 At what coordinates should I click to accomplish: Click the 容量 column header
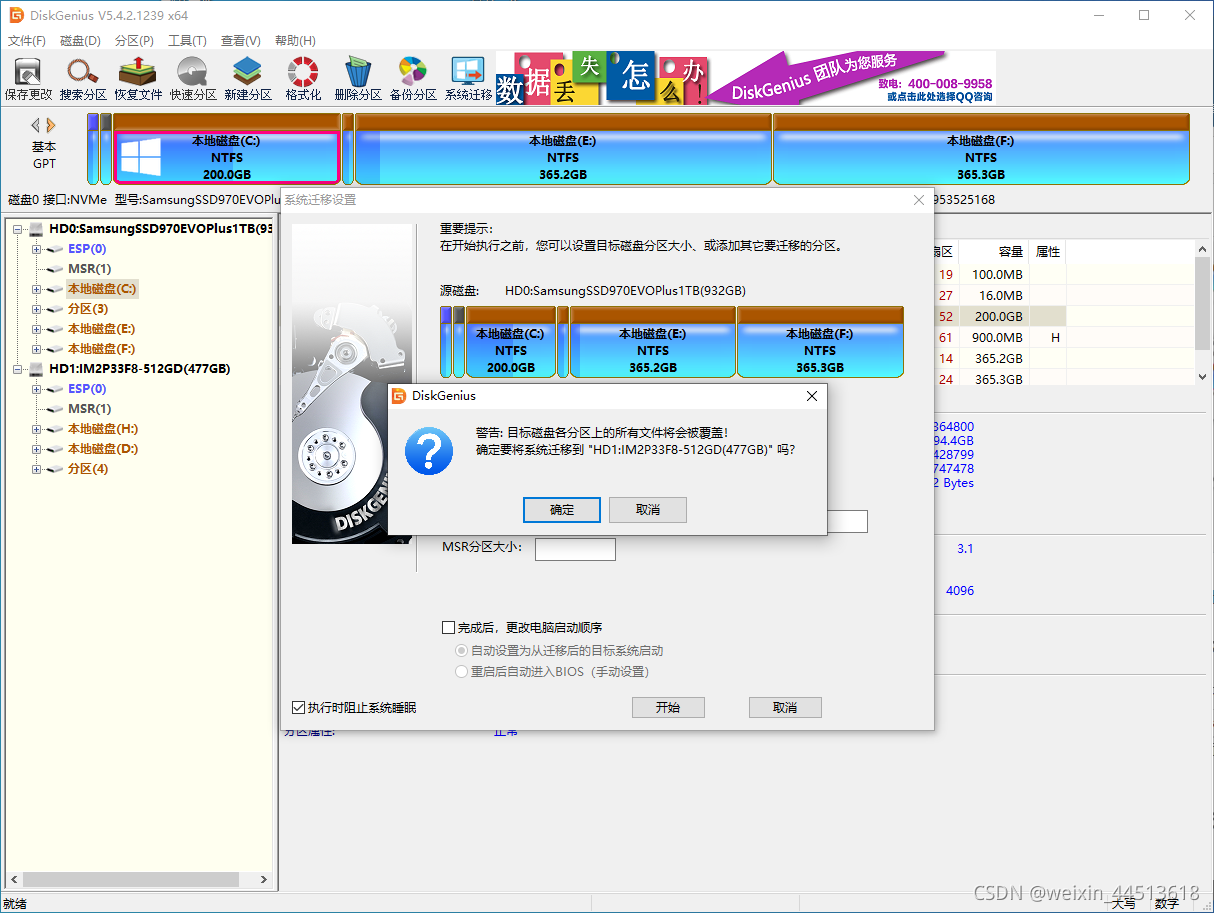point(1011,251)
